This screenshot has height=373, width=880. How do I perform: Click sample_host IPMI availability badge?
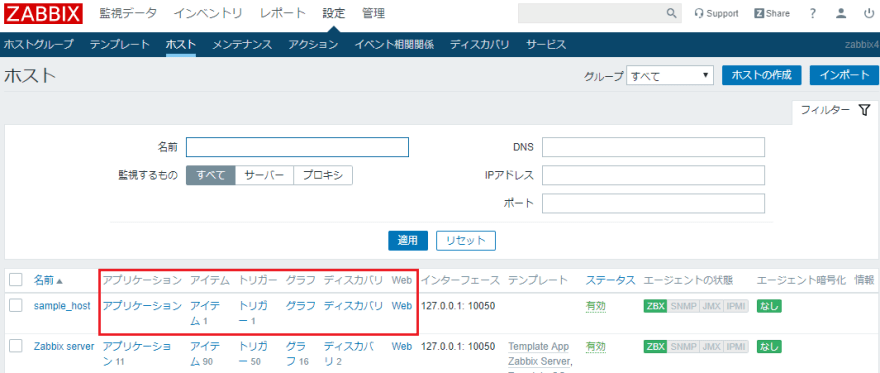[x=736, y=306]
